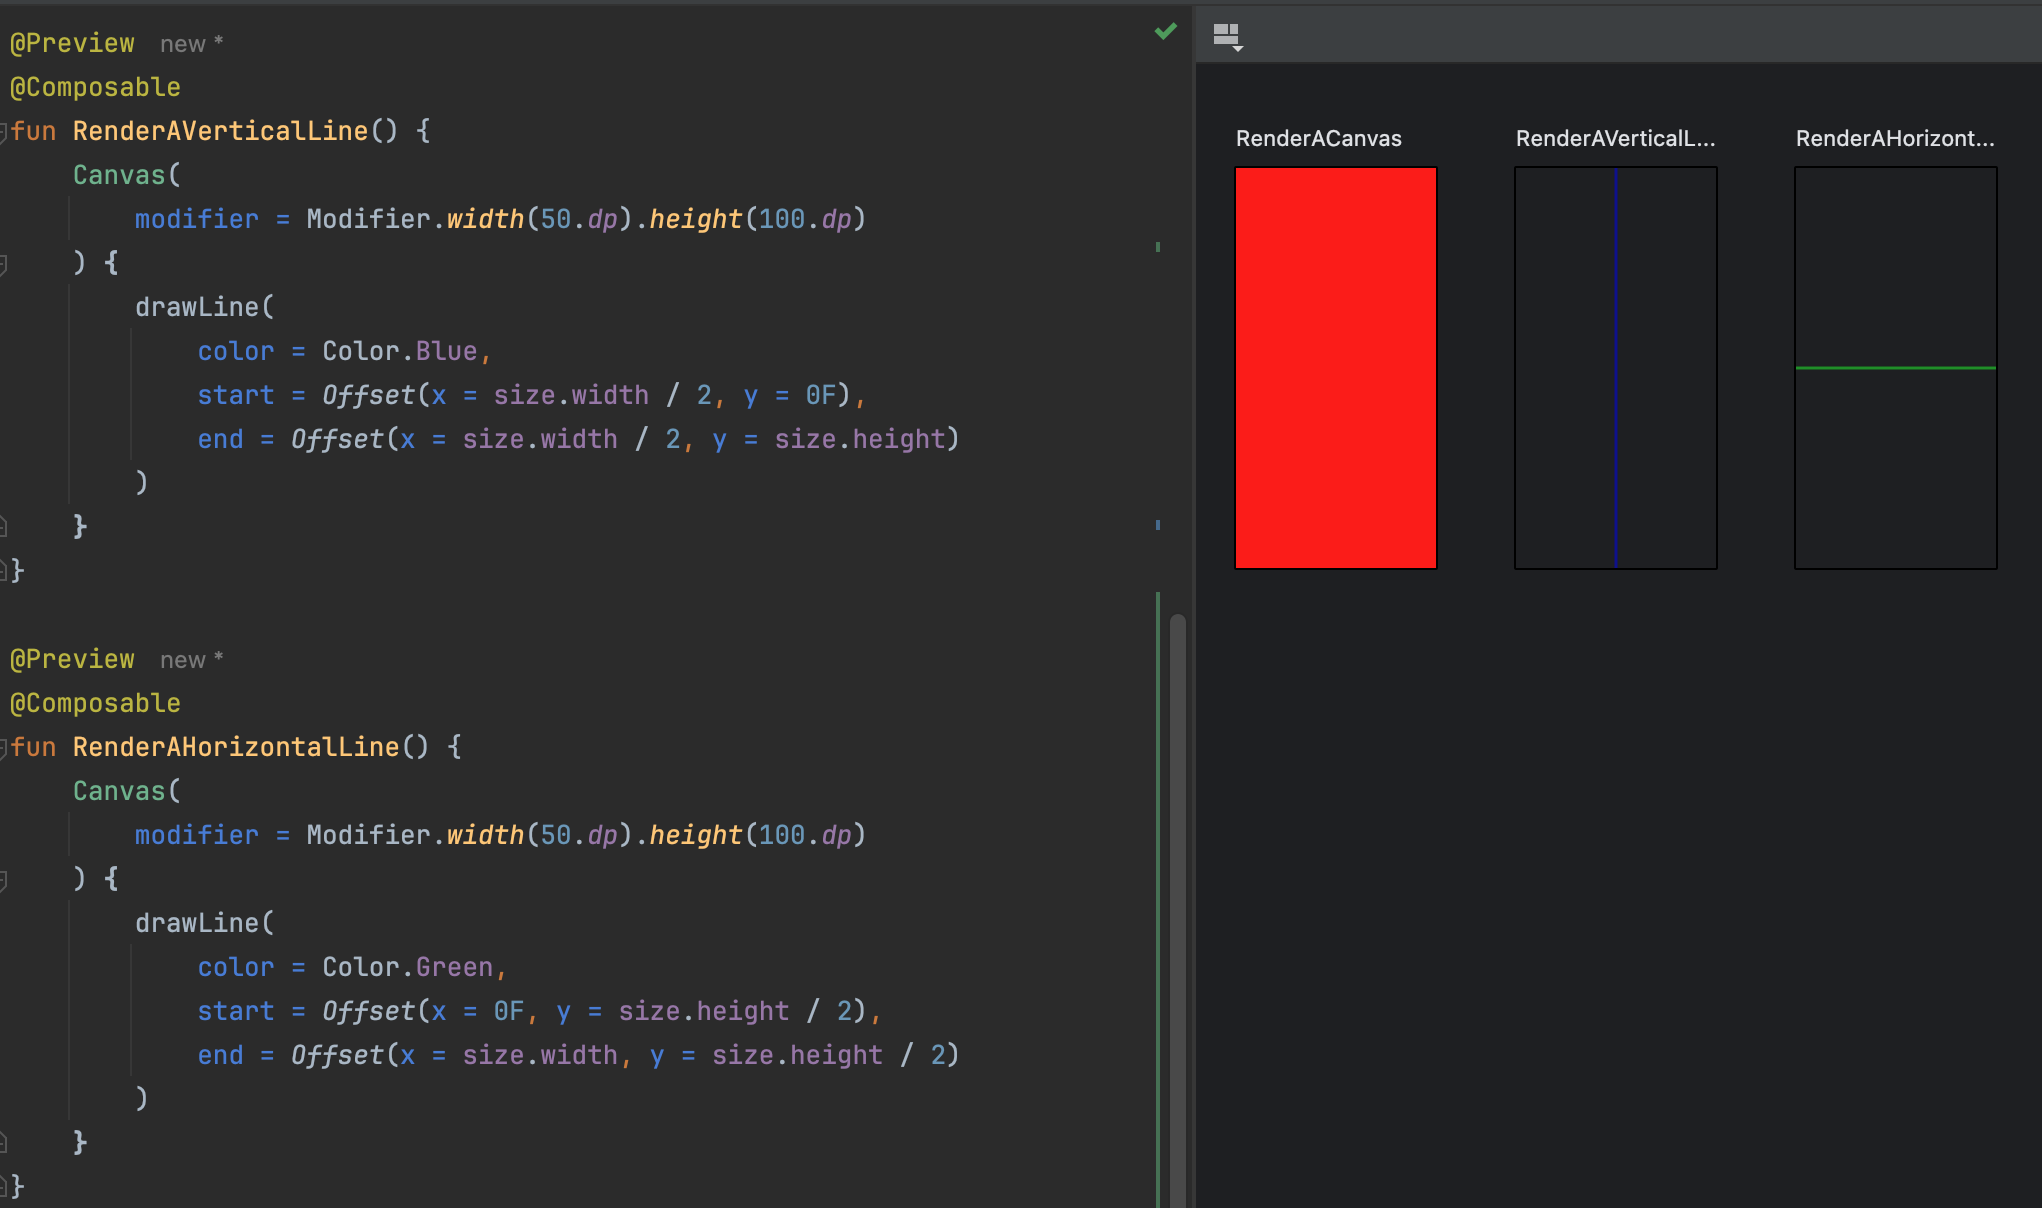Click the first Canvas( call
The image size is (2042, 1208).
click(127, 175)
